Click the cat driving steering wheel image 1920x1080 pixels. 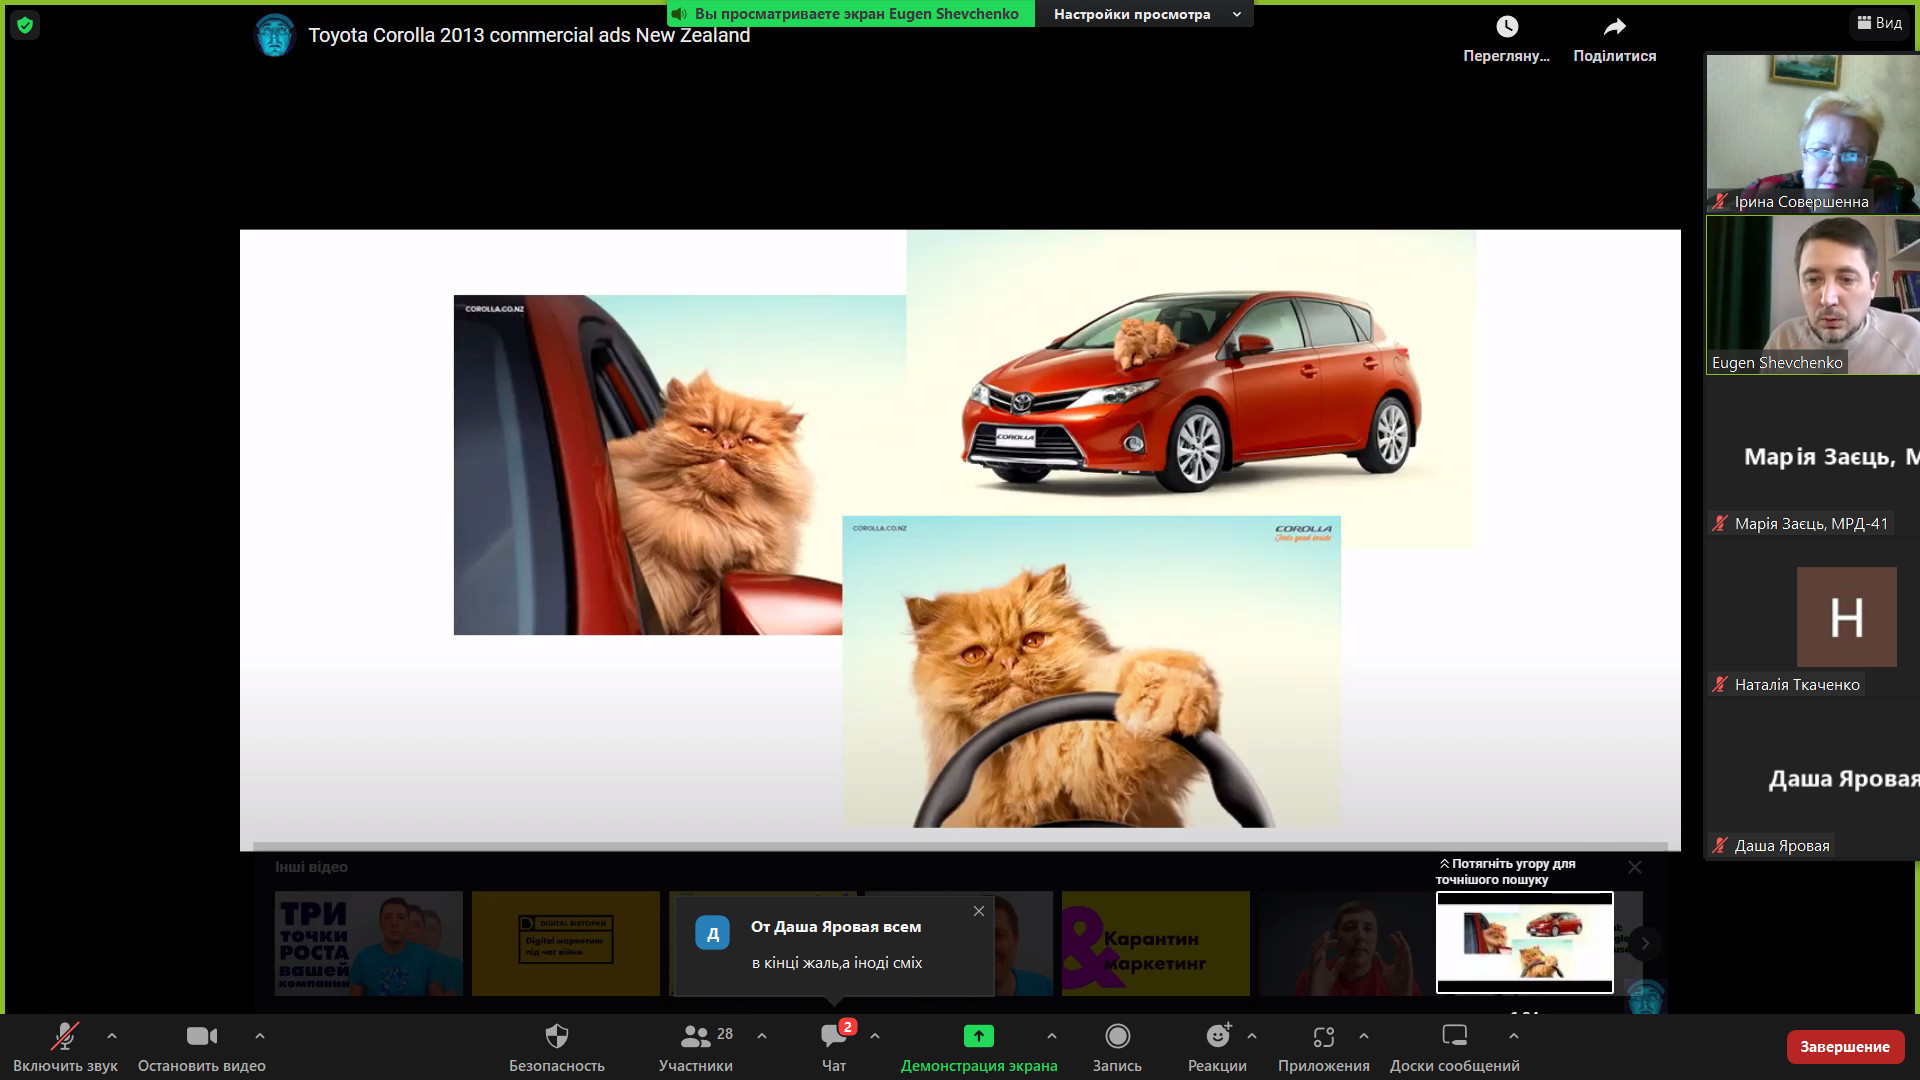(x=1091, y=671)
